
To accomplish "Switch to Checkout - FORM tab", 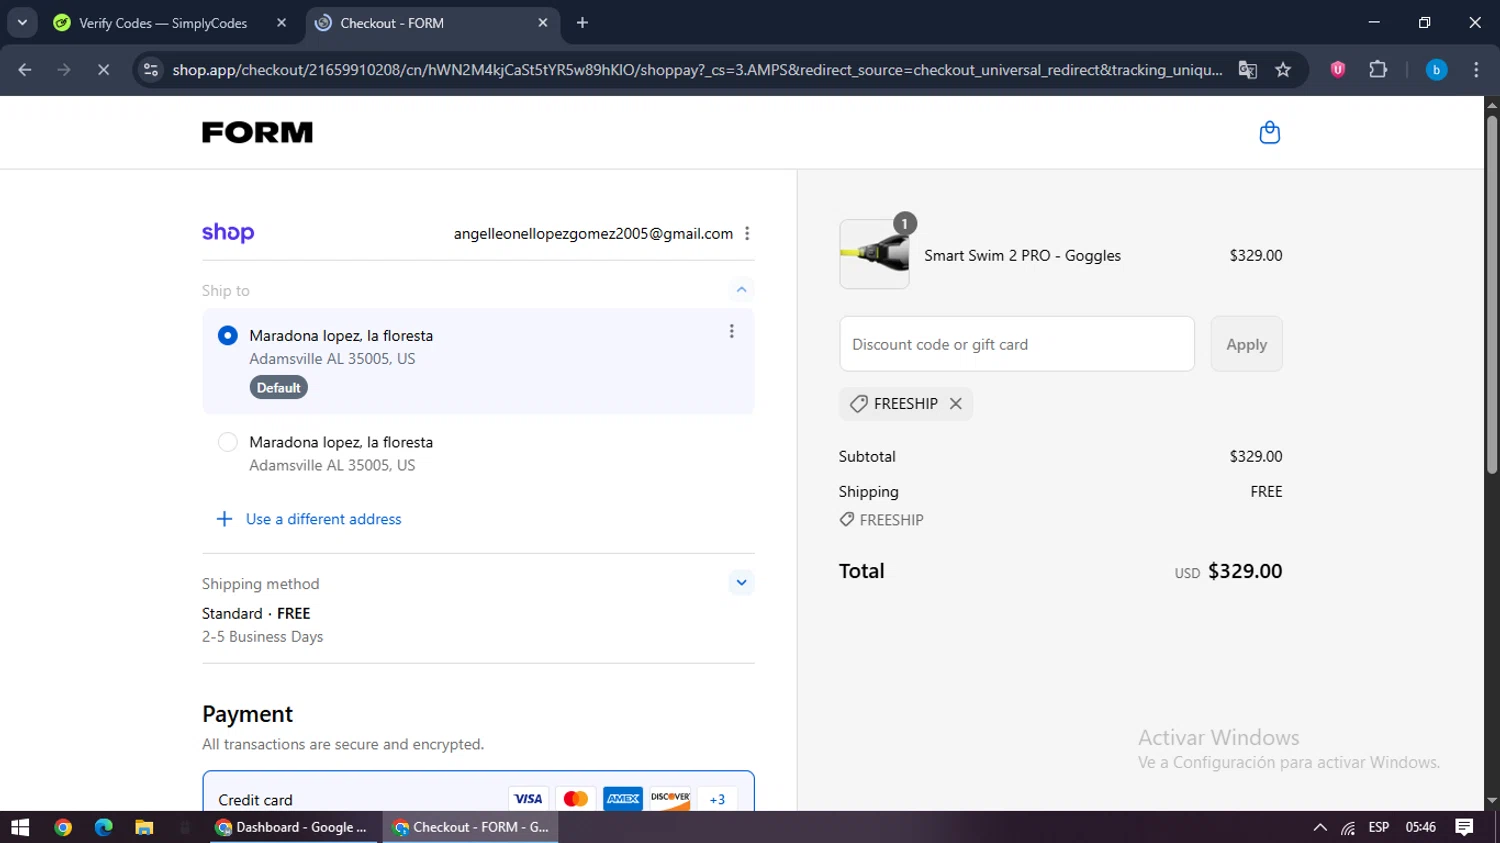I will point(432,23).
